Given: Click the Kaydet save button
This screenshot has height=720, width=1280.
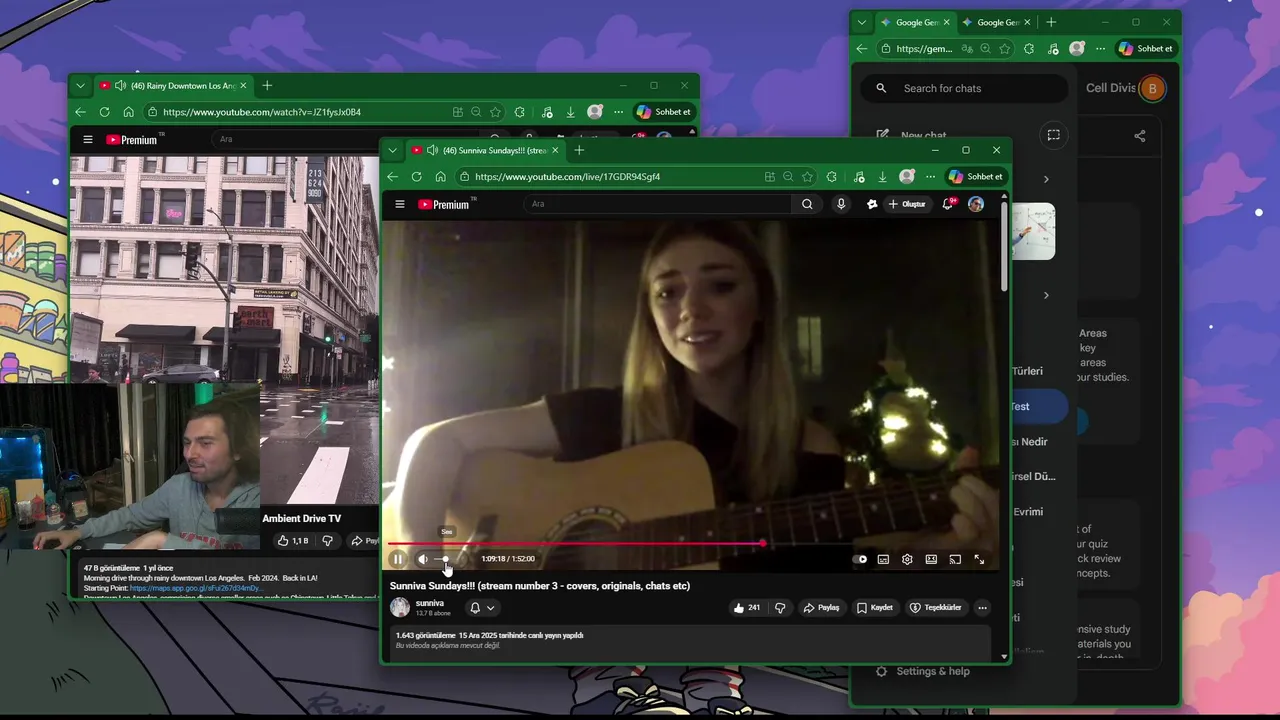Looking at the screenshot, I should (875, 607).
